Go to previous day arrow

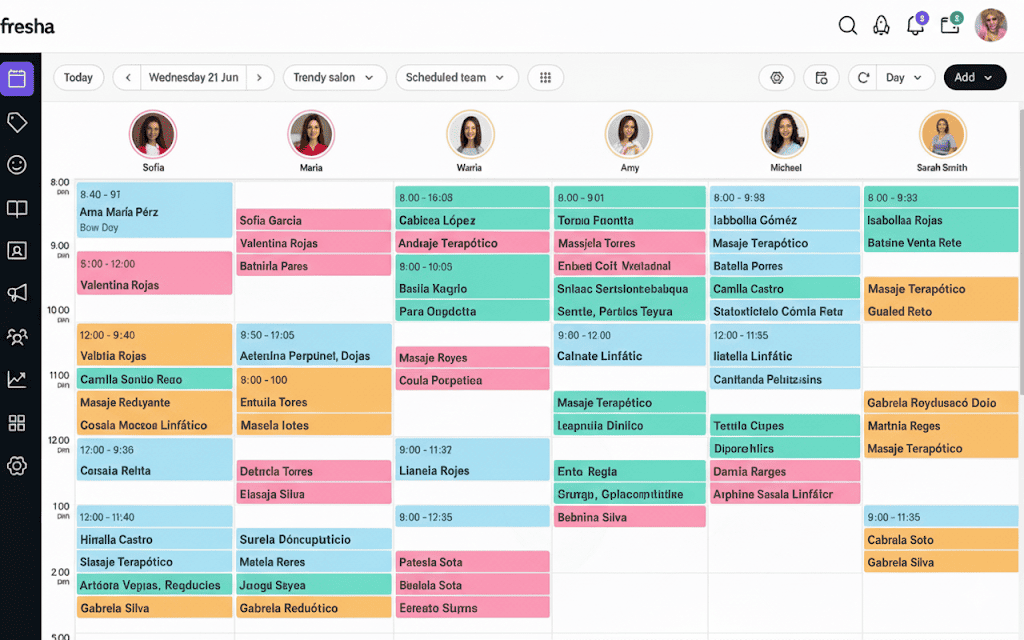[127, 78]
